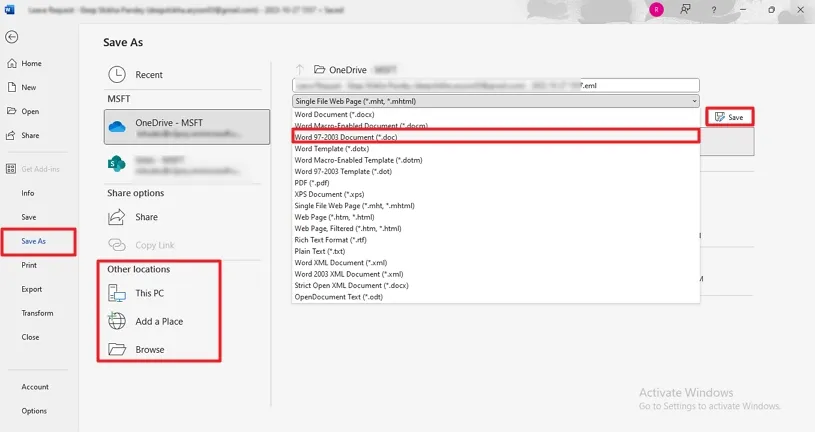Image resolution: width=815 pixels, height=432 pixels.
Task: Select Save in the left menu
Action: (29, 217)
